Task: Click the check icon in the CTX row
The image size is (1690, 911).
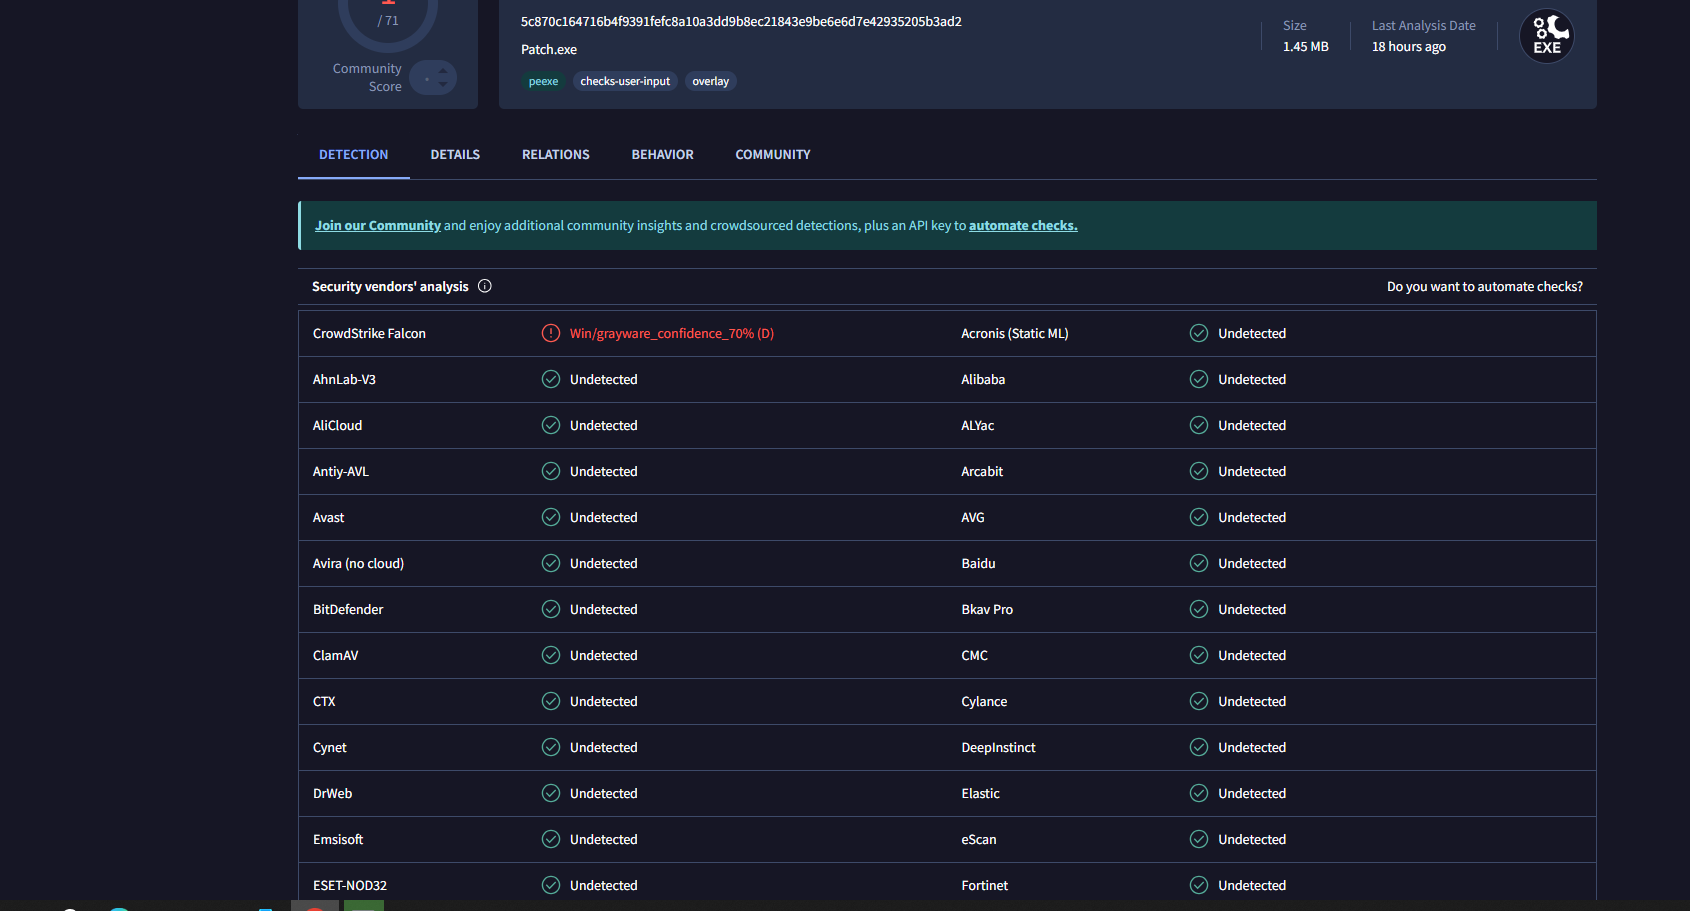Action: click(x=551, y=701)
